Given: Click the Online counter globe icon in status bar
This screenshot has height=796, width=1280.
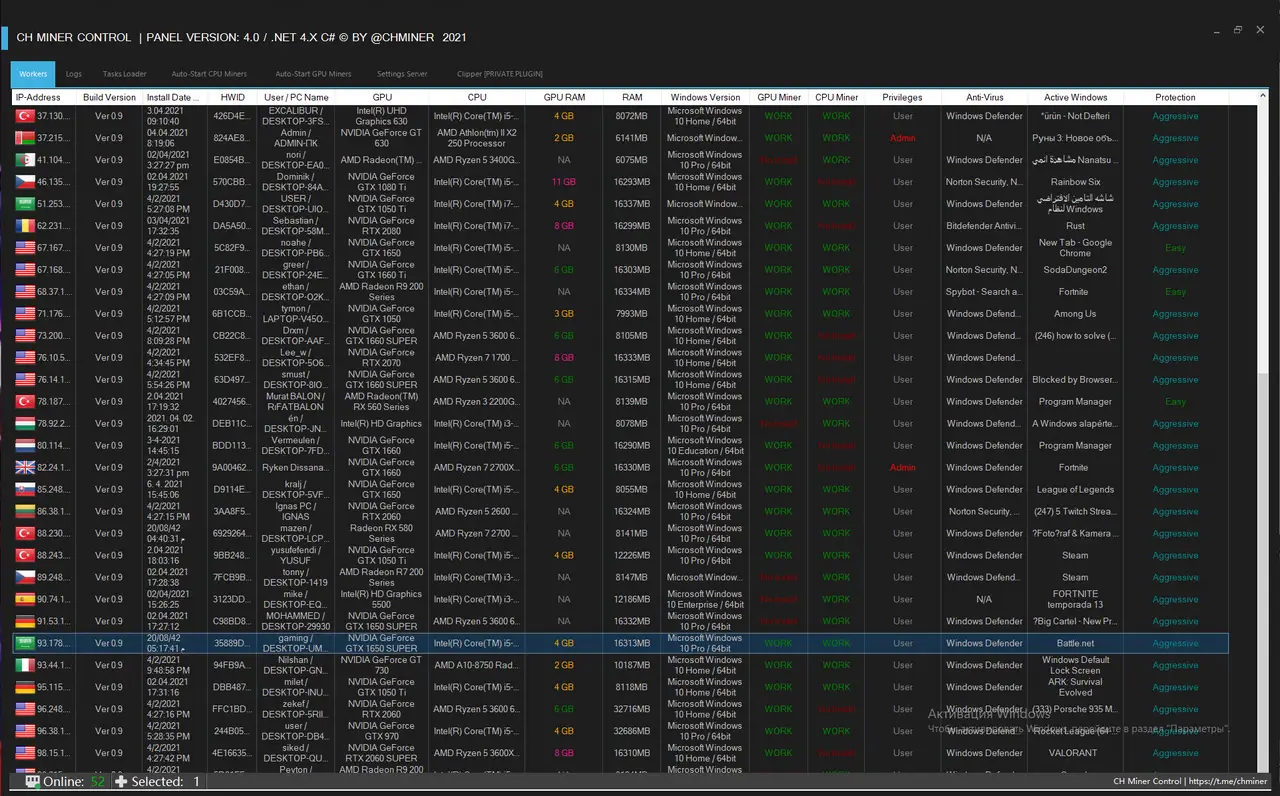Looking at the screenshot, I should (30, 781).
